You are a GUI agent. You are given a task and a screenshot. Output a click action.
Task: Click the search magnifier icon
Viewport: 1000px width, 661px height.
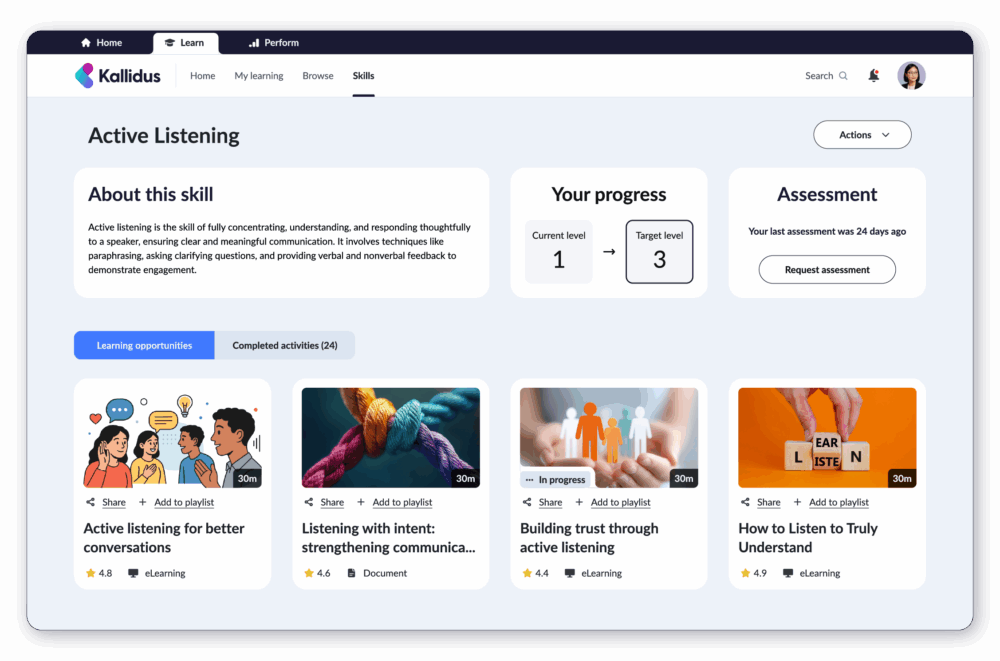pyautogui.click(x=843, y=76)
